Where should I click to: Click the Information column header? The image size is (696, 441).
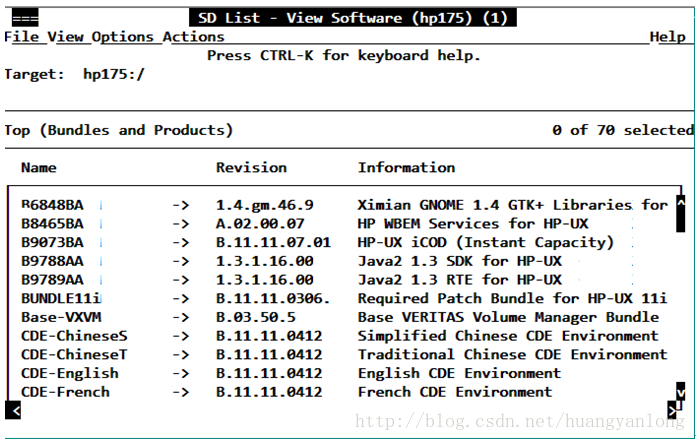(407, 168)
